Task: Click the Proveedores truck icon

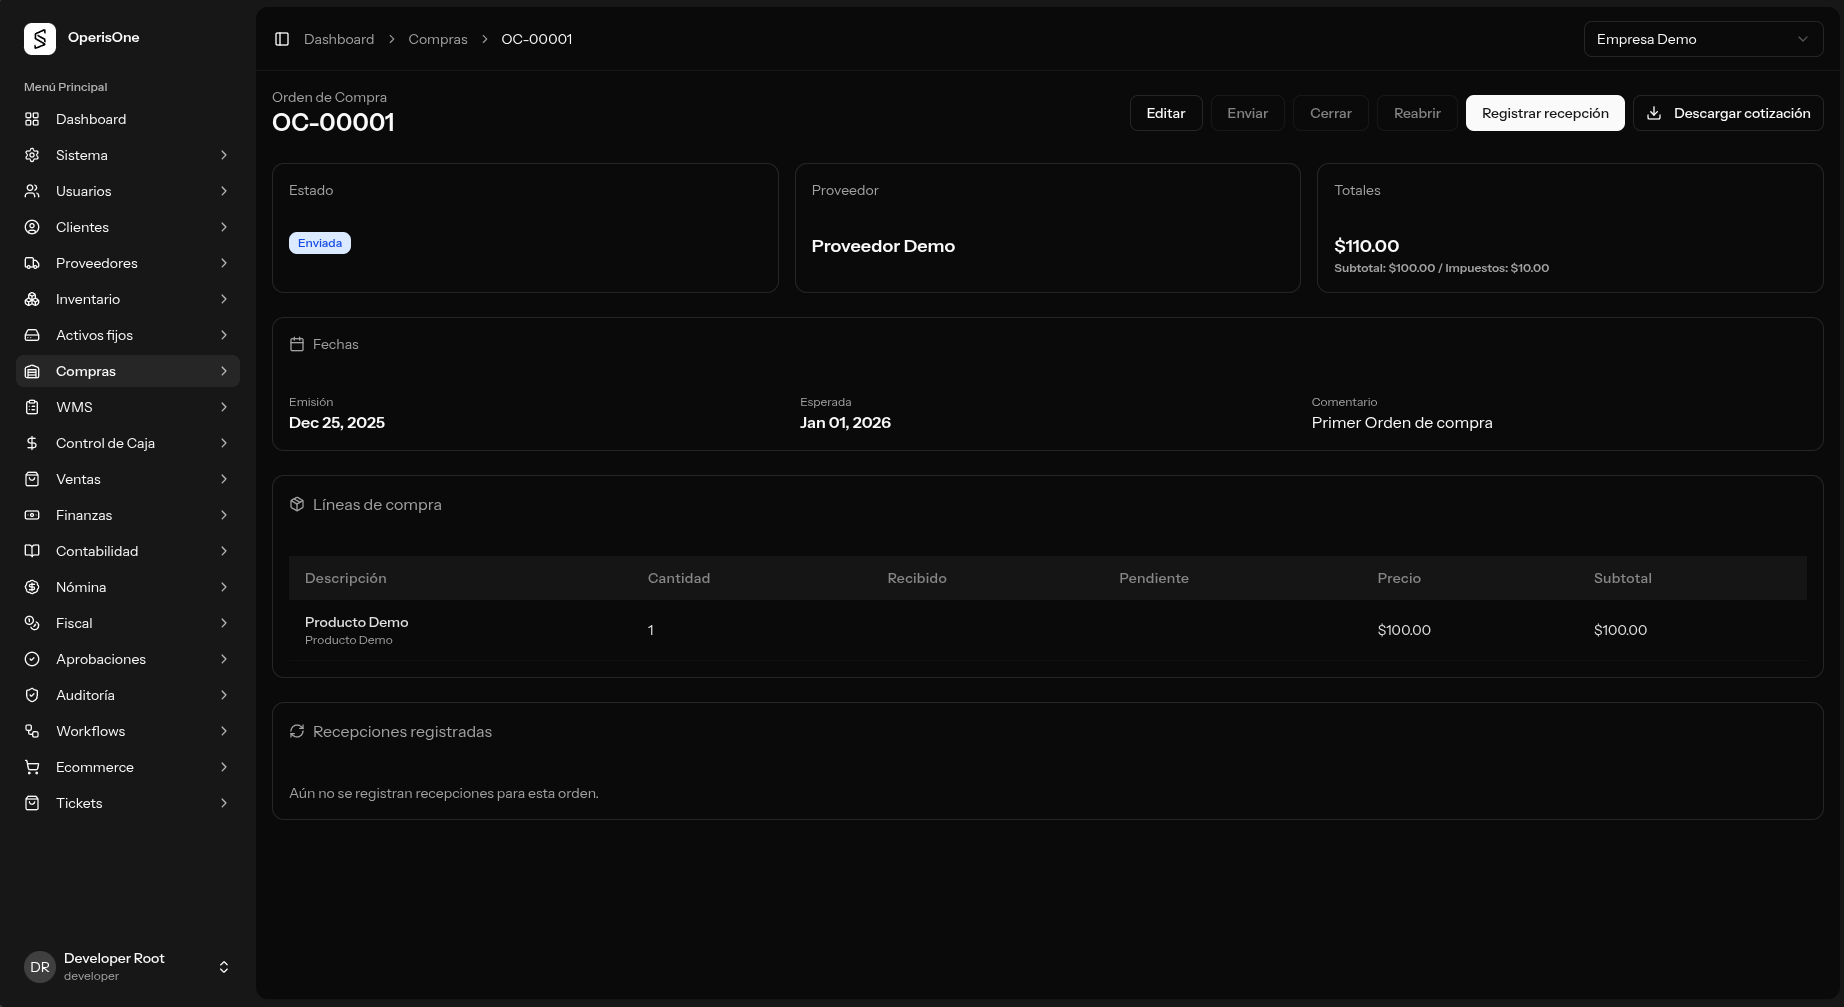Action: click(32, 263)
